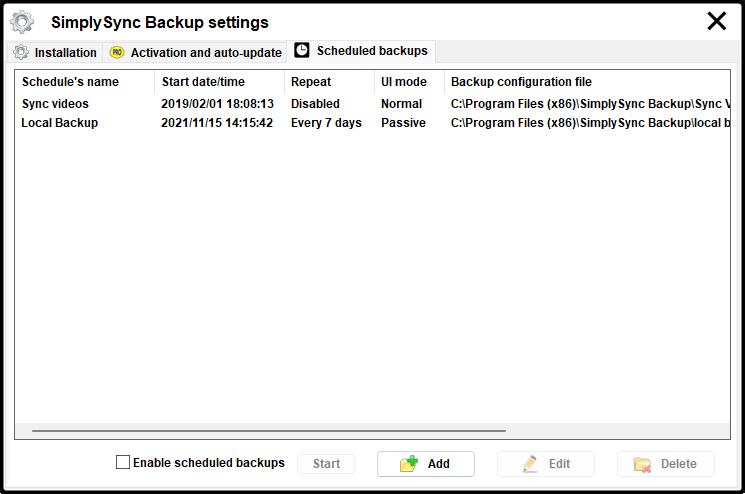The height and width of the screenshot is (494, 745).
Task: Click the Repeat column header
Action: (x=311, y=82)
